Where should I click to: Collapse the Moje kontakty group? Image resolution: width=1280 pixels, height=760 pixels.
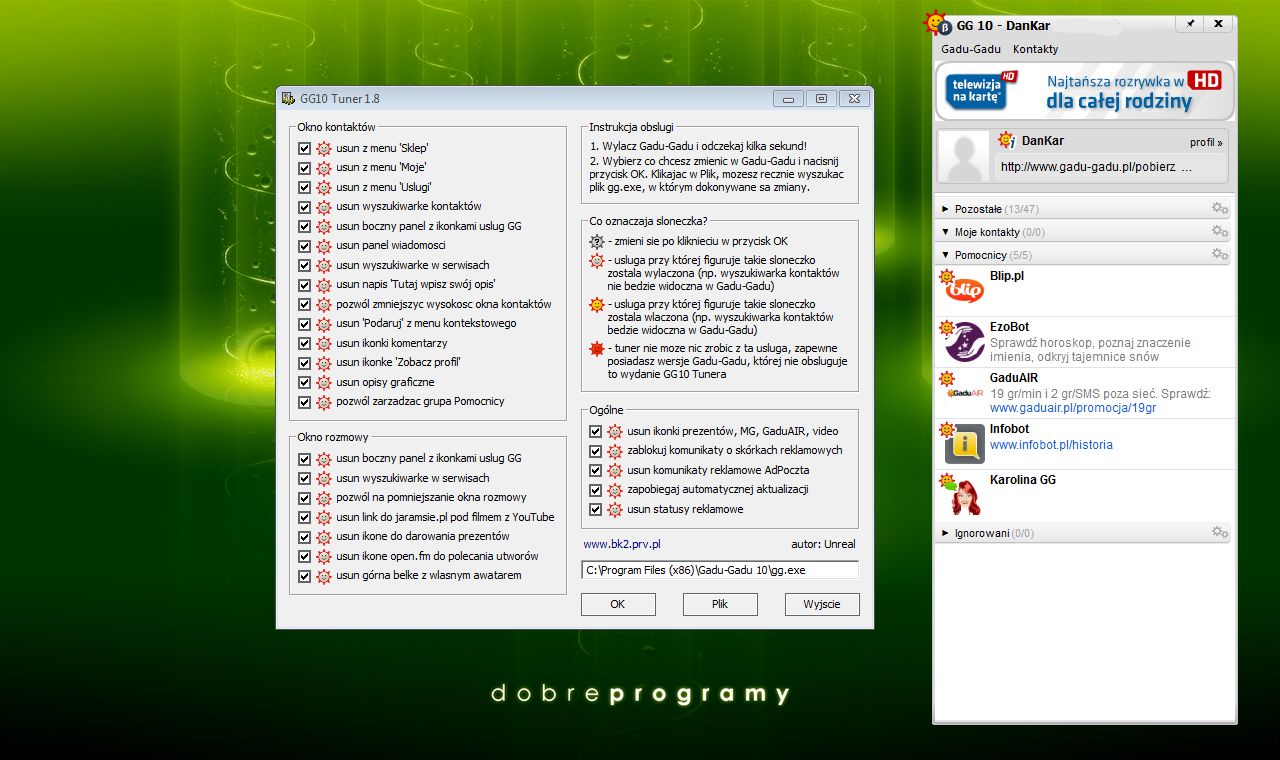point(946,232)
